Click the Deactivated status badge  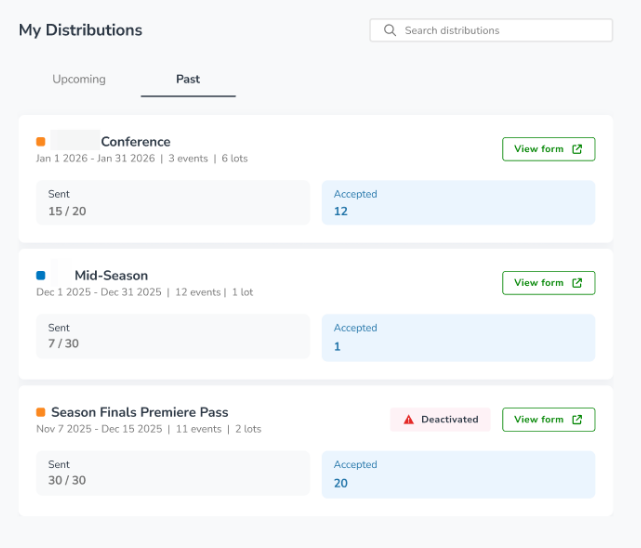[x=440, y=419]
